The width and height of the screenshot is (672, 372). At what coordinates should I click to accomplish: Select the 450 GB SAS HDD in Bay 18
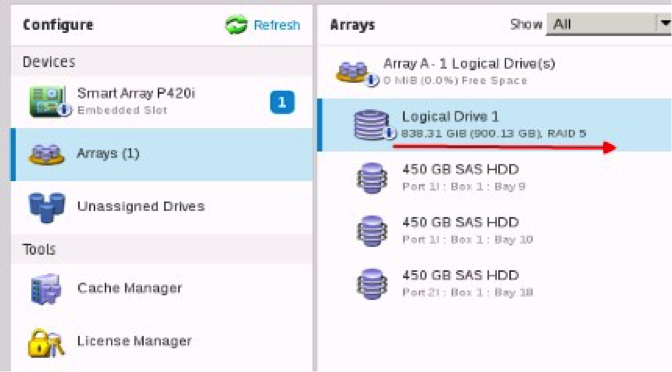coord(460,275)
